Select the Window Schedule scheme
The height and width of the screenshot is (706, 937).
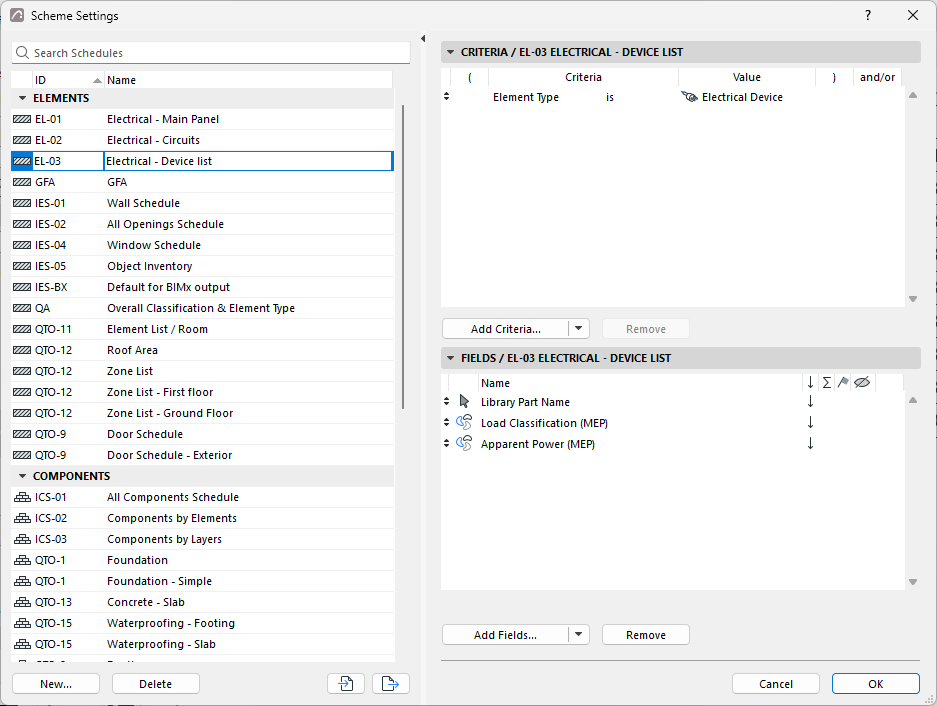pyautogui.click(x=203, y=245)
